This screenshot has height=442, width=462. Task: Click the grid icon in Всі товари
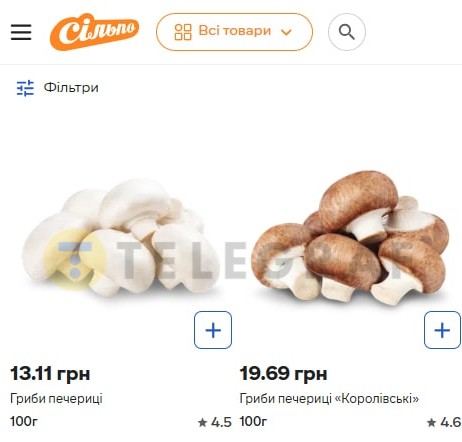point(183,32)
